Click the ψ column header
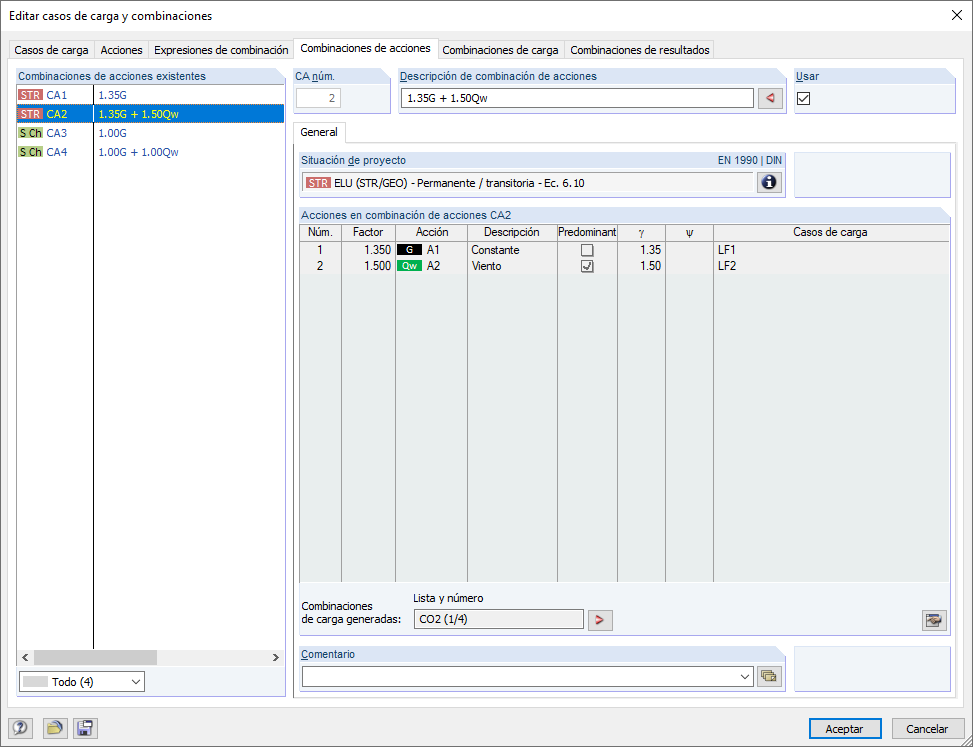 pyautogui.click(x=689, y=233)
